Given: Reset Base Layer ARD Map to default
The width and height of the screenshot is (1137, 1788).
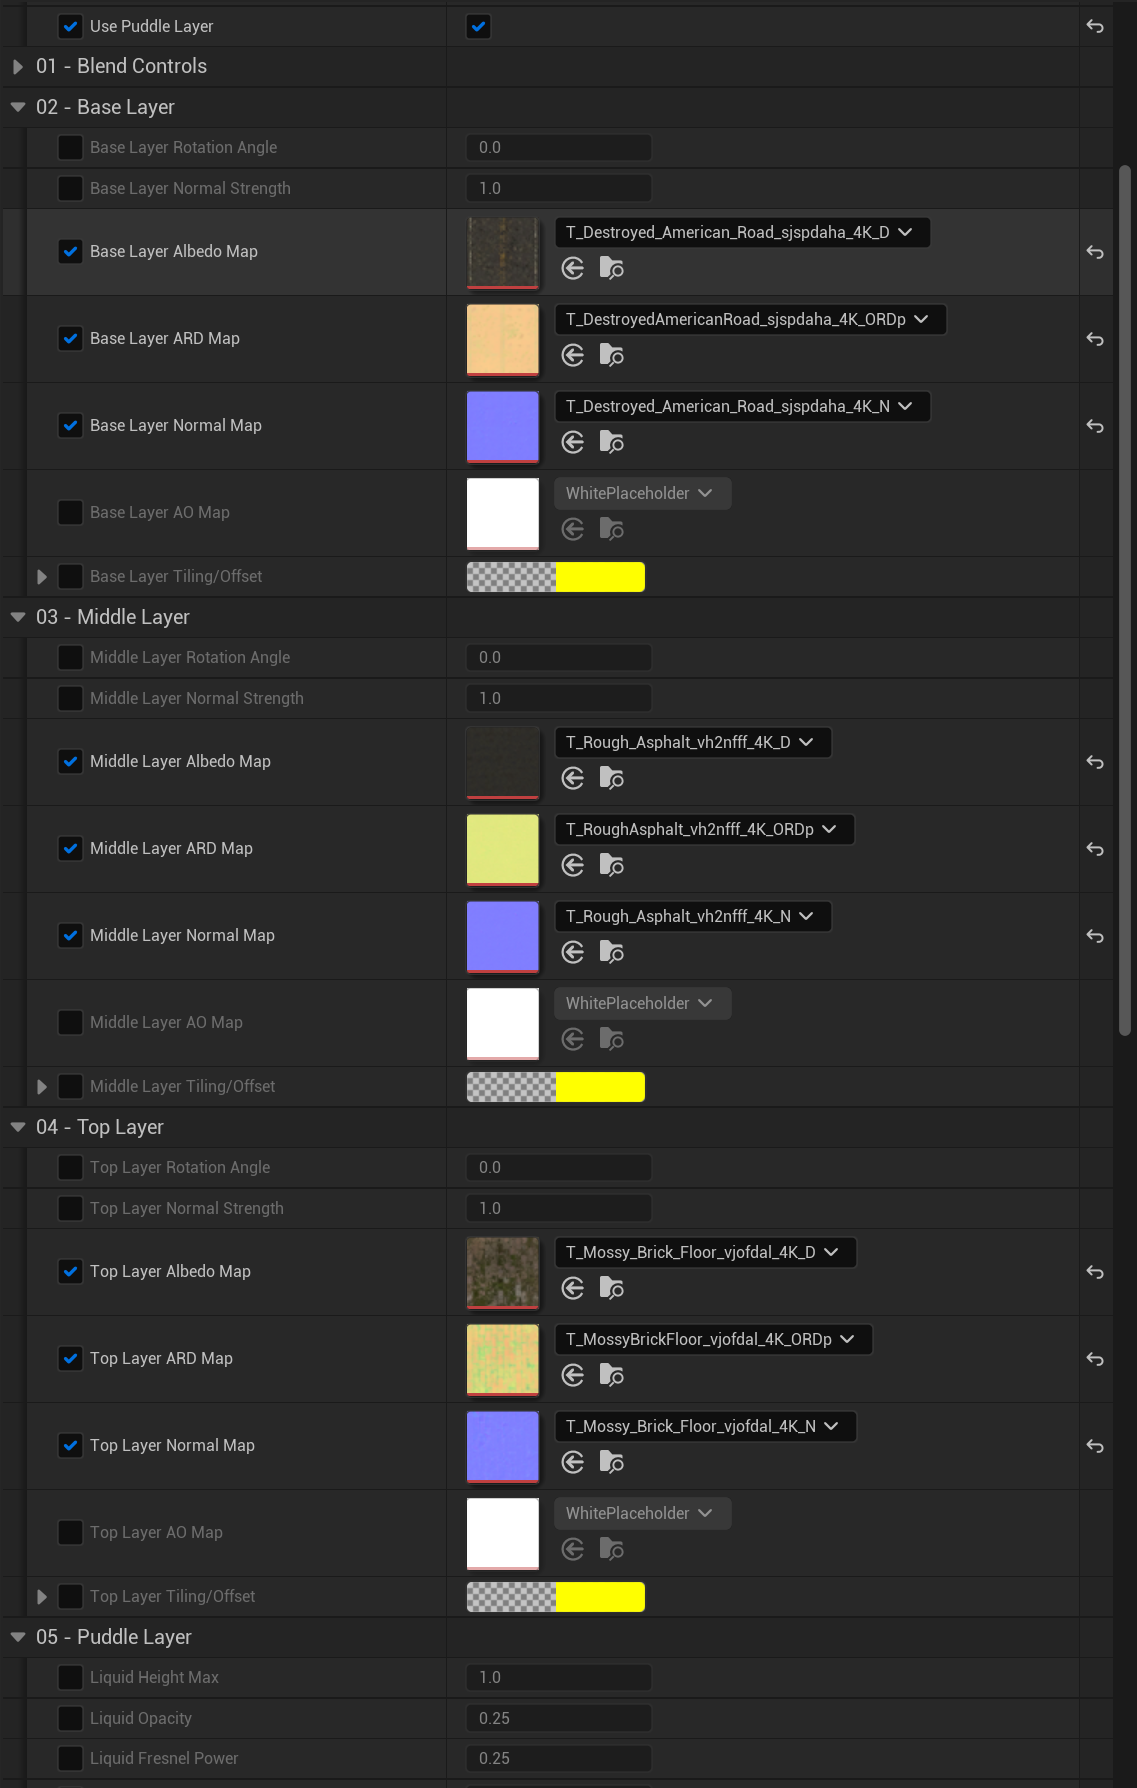Looking at the screenshot, I should [x=1095, y=339].
